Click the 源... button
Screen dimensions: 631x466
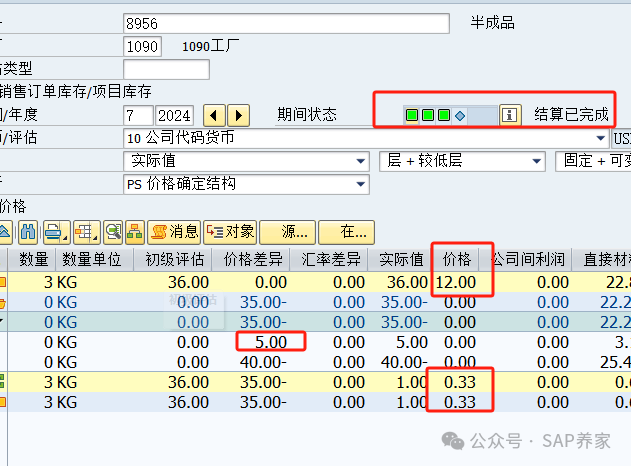click(x=287, y=232)
